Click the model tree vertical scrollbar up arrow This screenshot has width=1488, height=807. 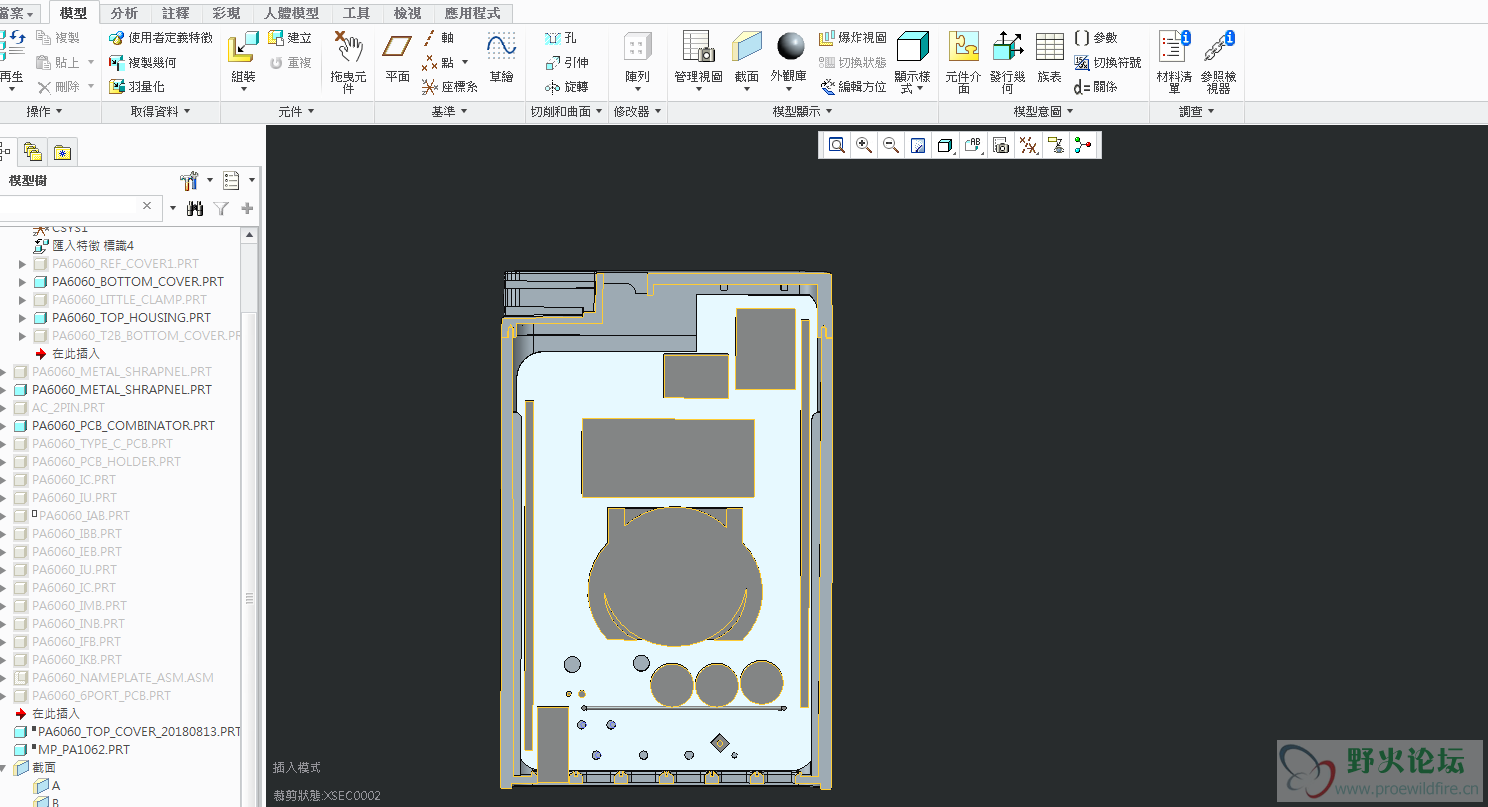pyautogui.click(x=249, y=234)
